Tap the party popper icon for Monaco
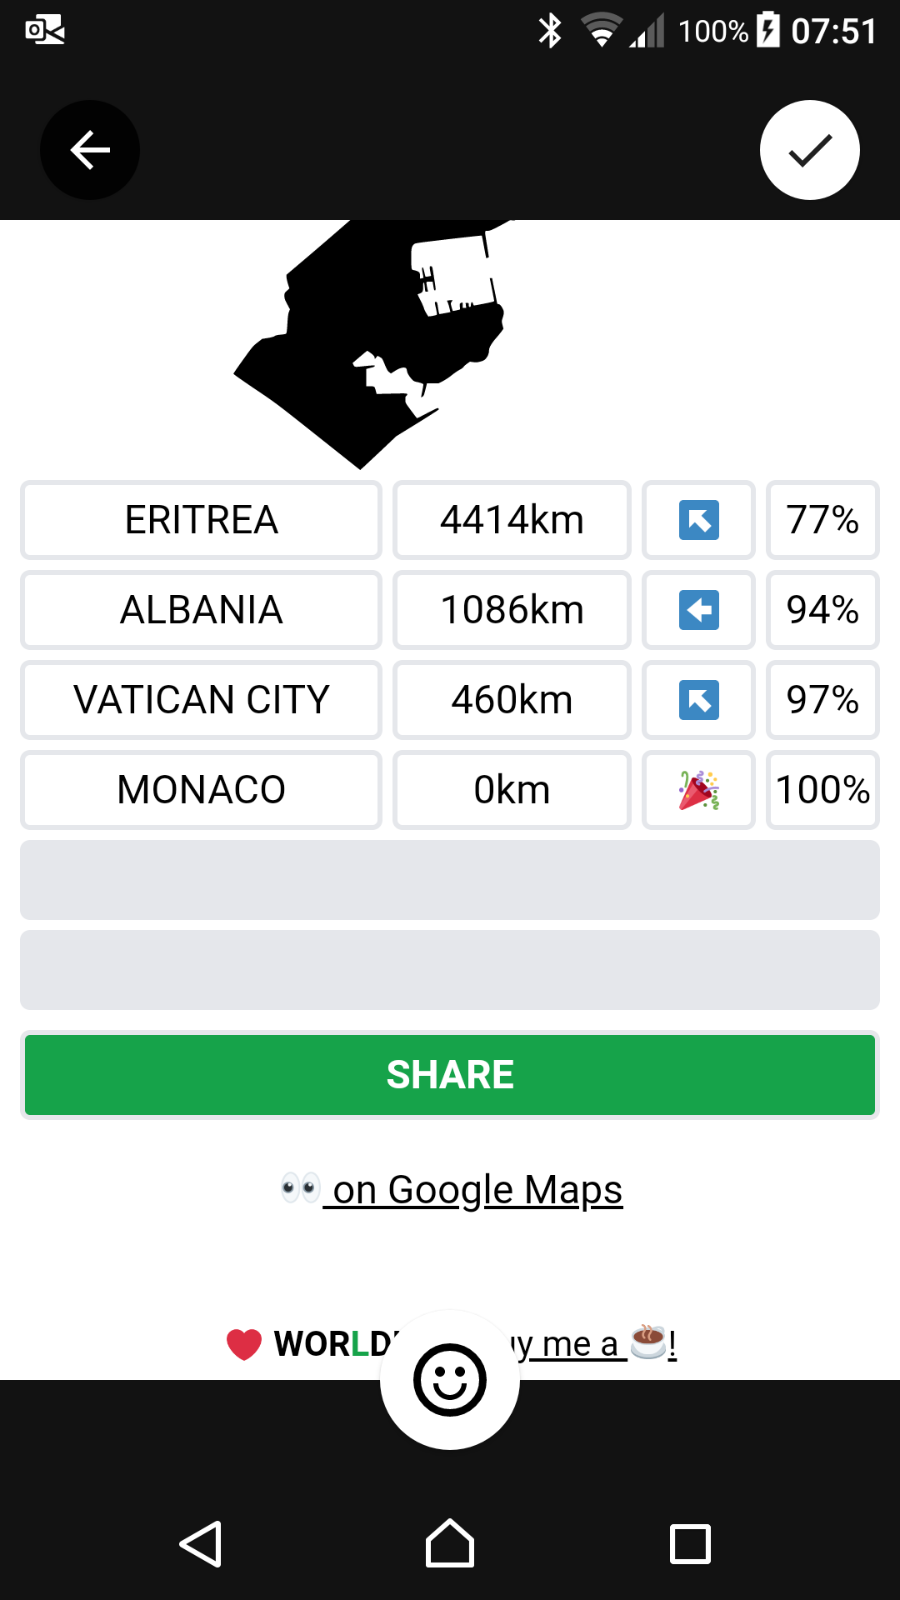The image size is (900, 1600). pyautogui.click(x=699, y=790)
